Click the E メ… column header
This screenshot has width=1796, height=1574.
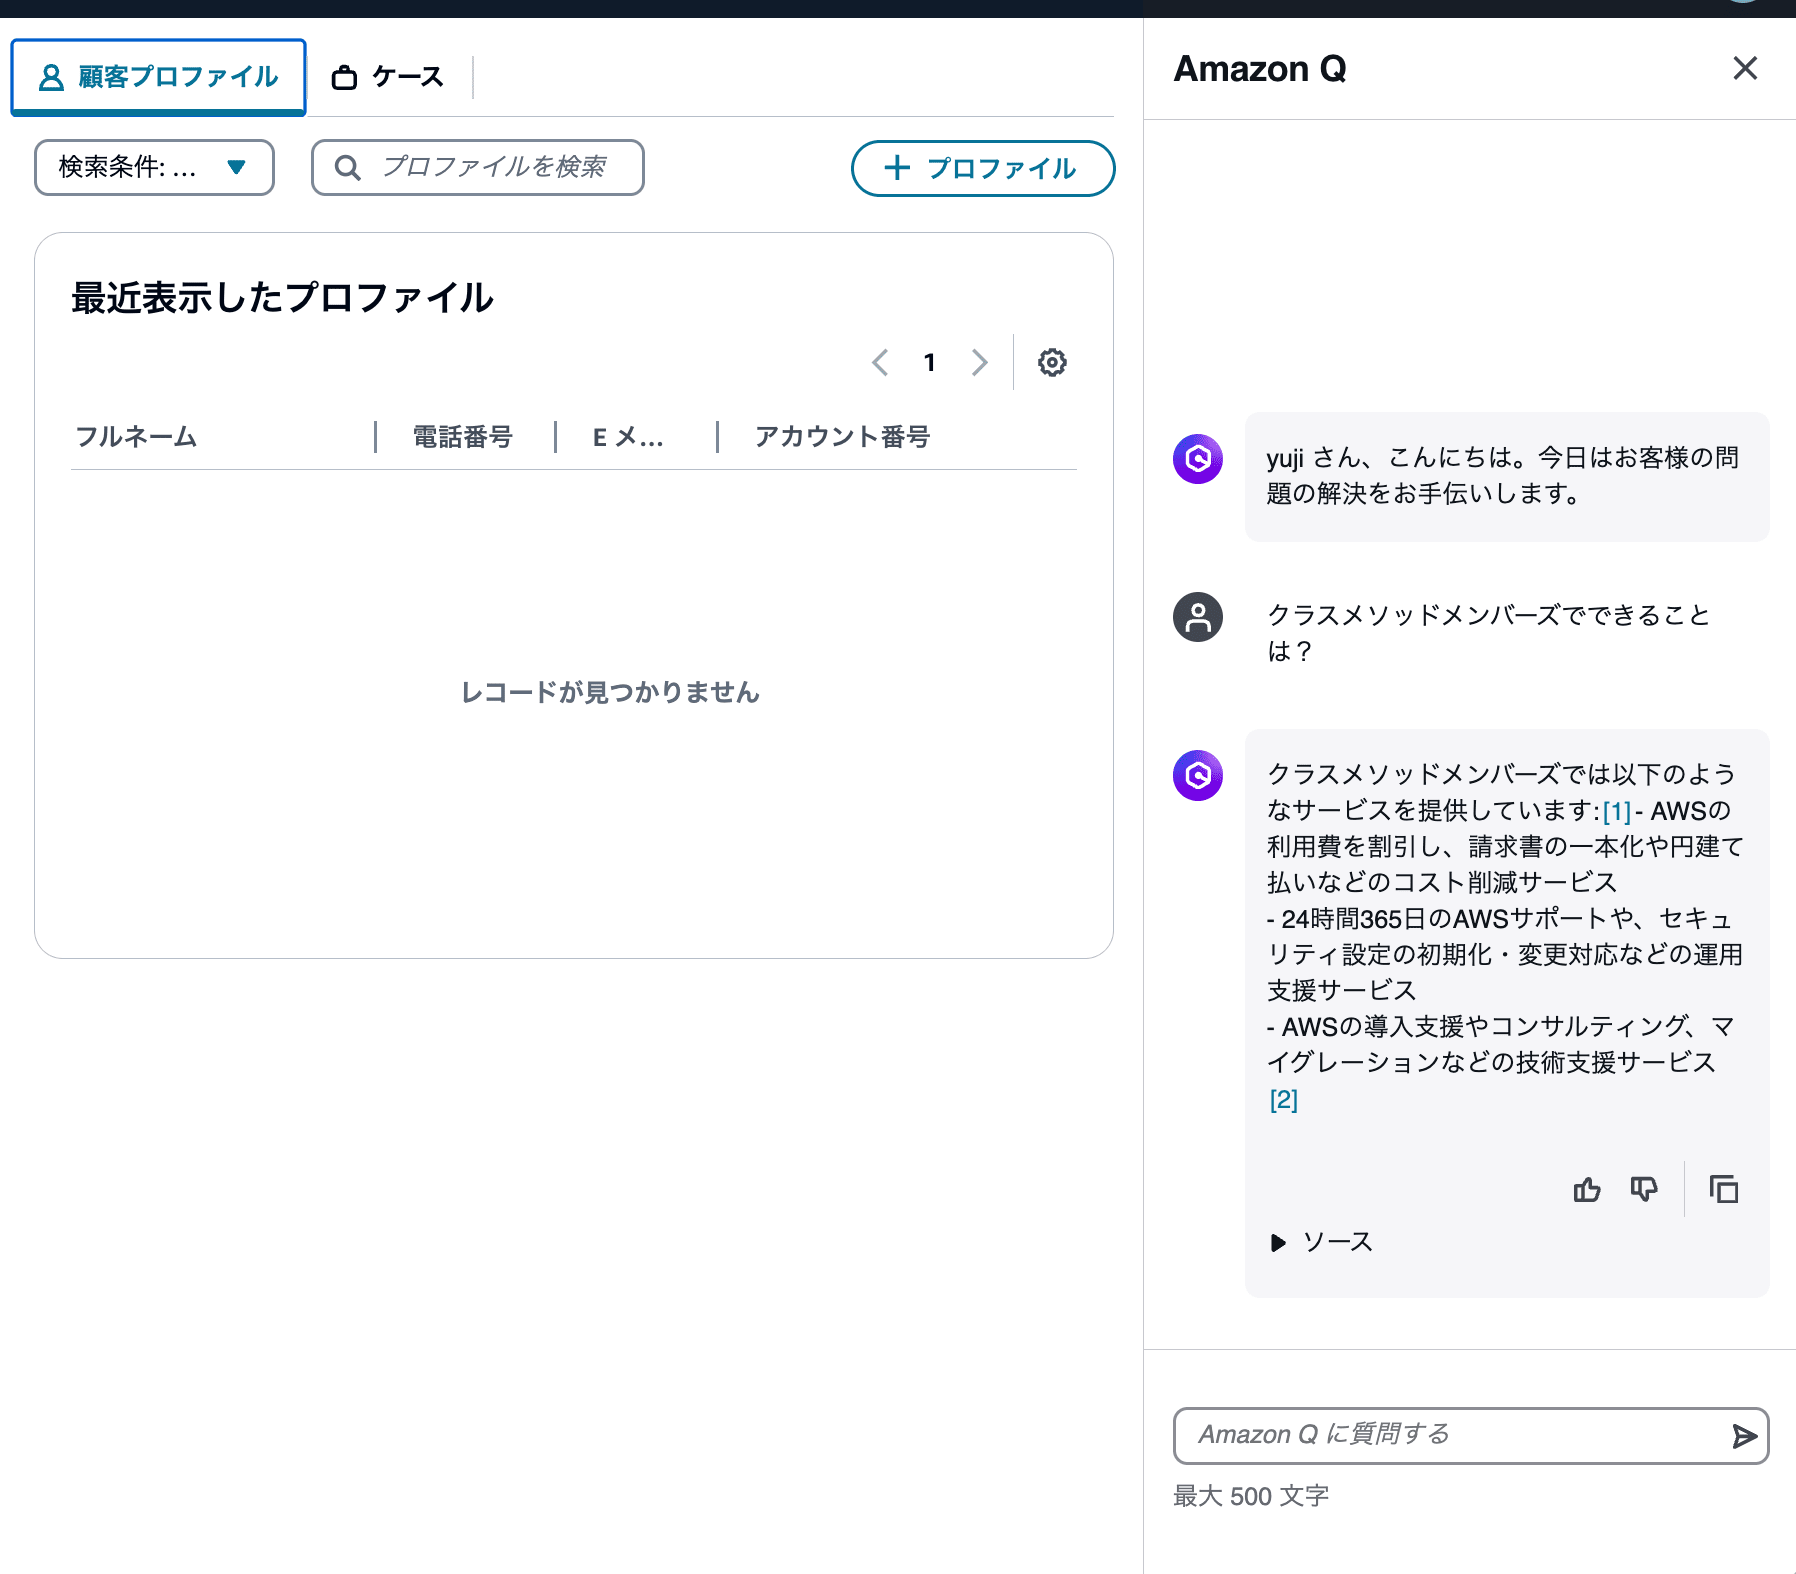[x=628, y=437]
